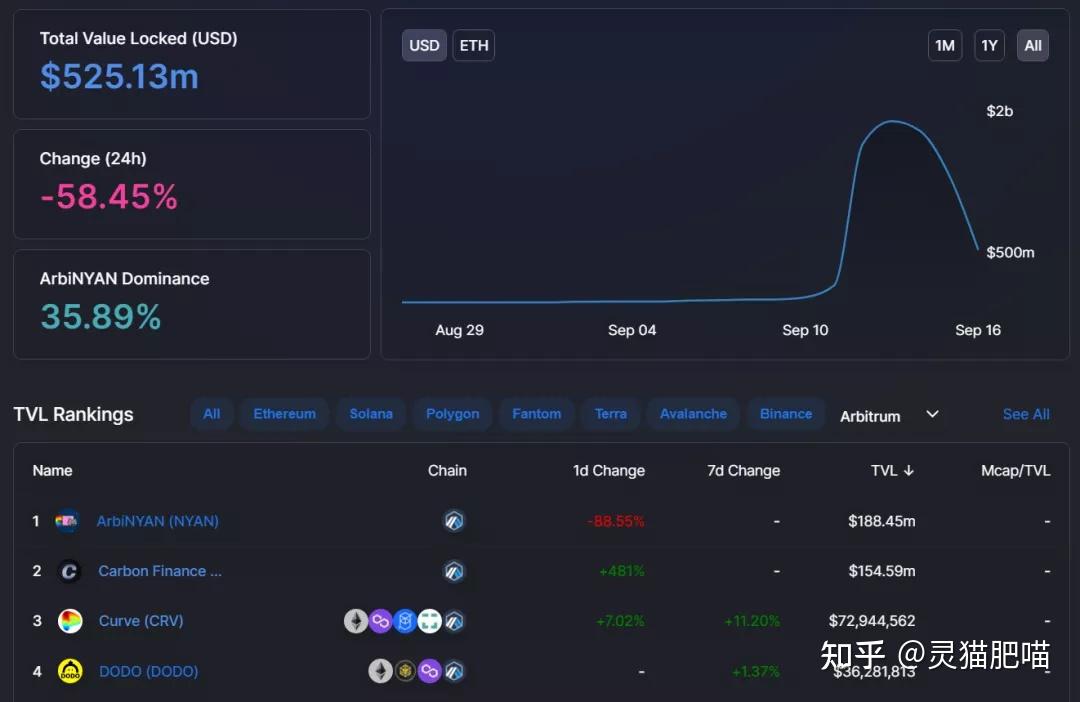This screenshot has width=1080, height=702.
Task: Sort table by Name column
Action: coord(52,471)
